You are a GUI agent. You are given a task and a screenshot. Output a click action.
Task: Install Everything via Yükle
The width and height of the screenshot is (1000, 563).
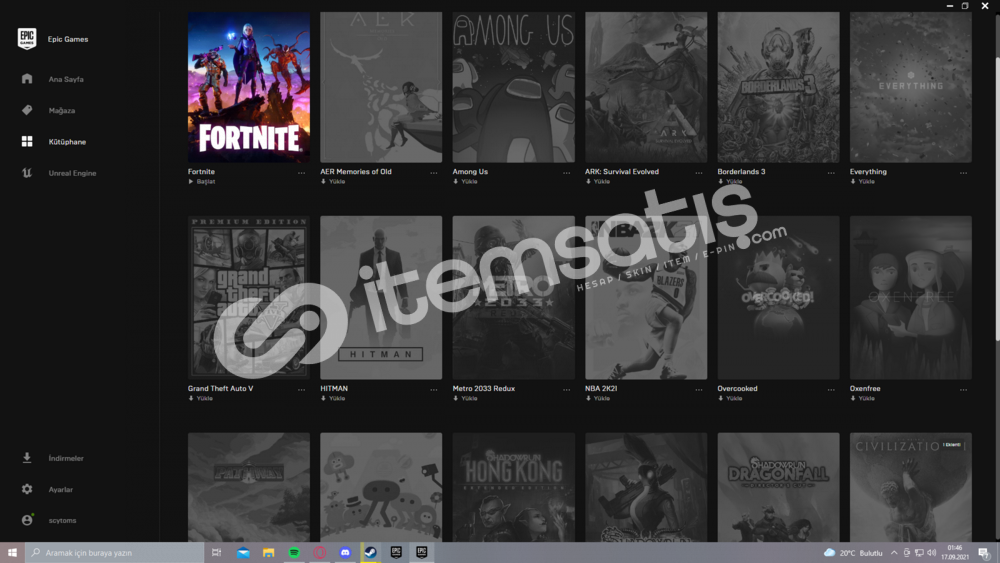pos(862,182)
